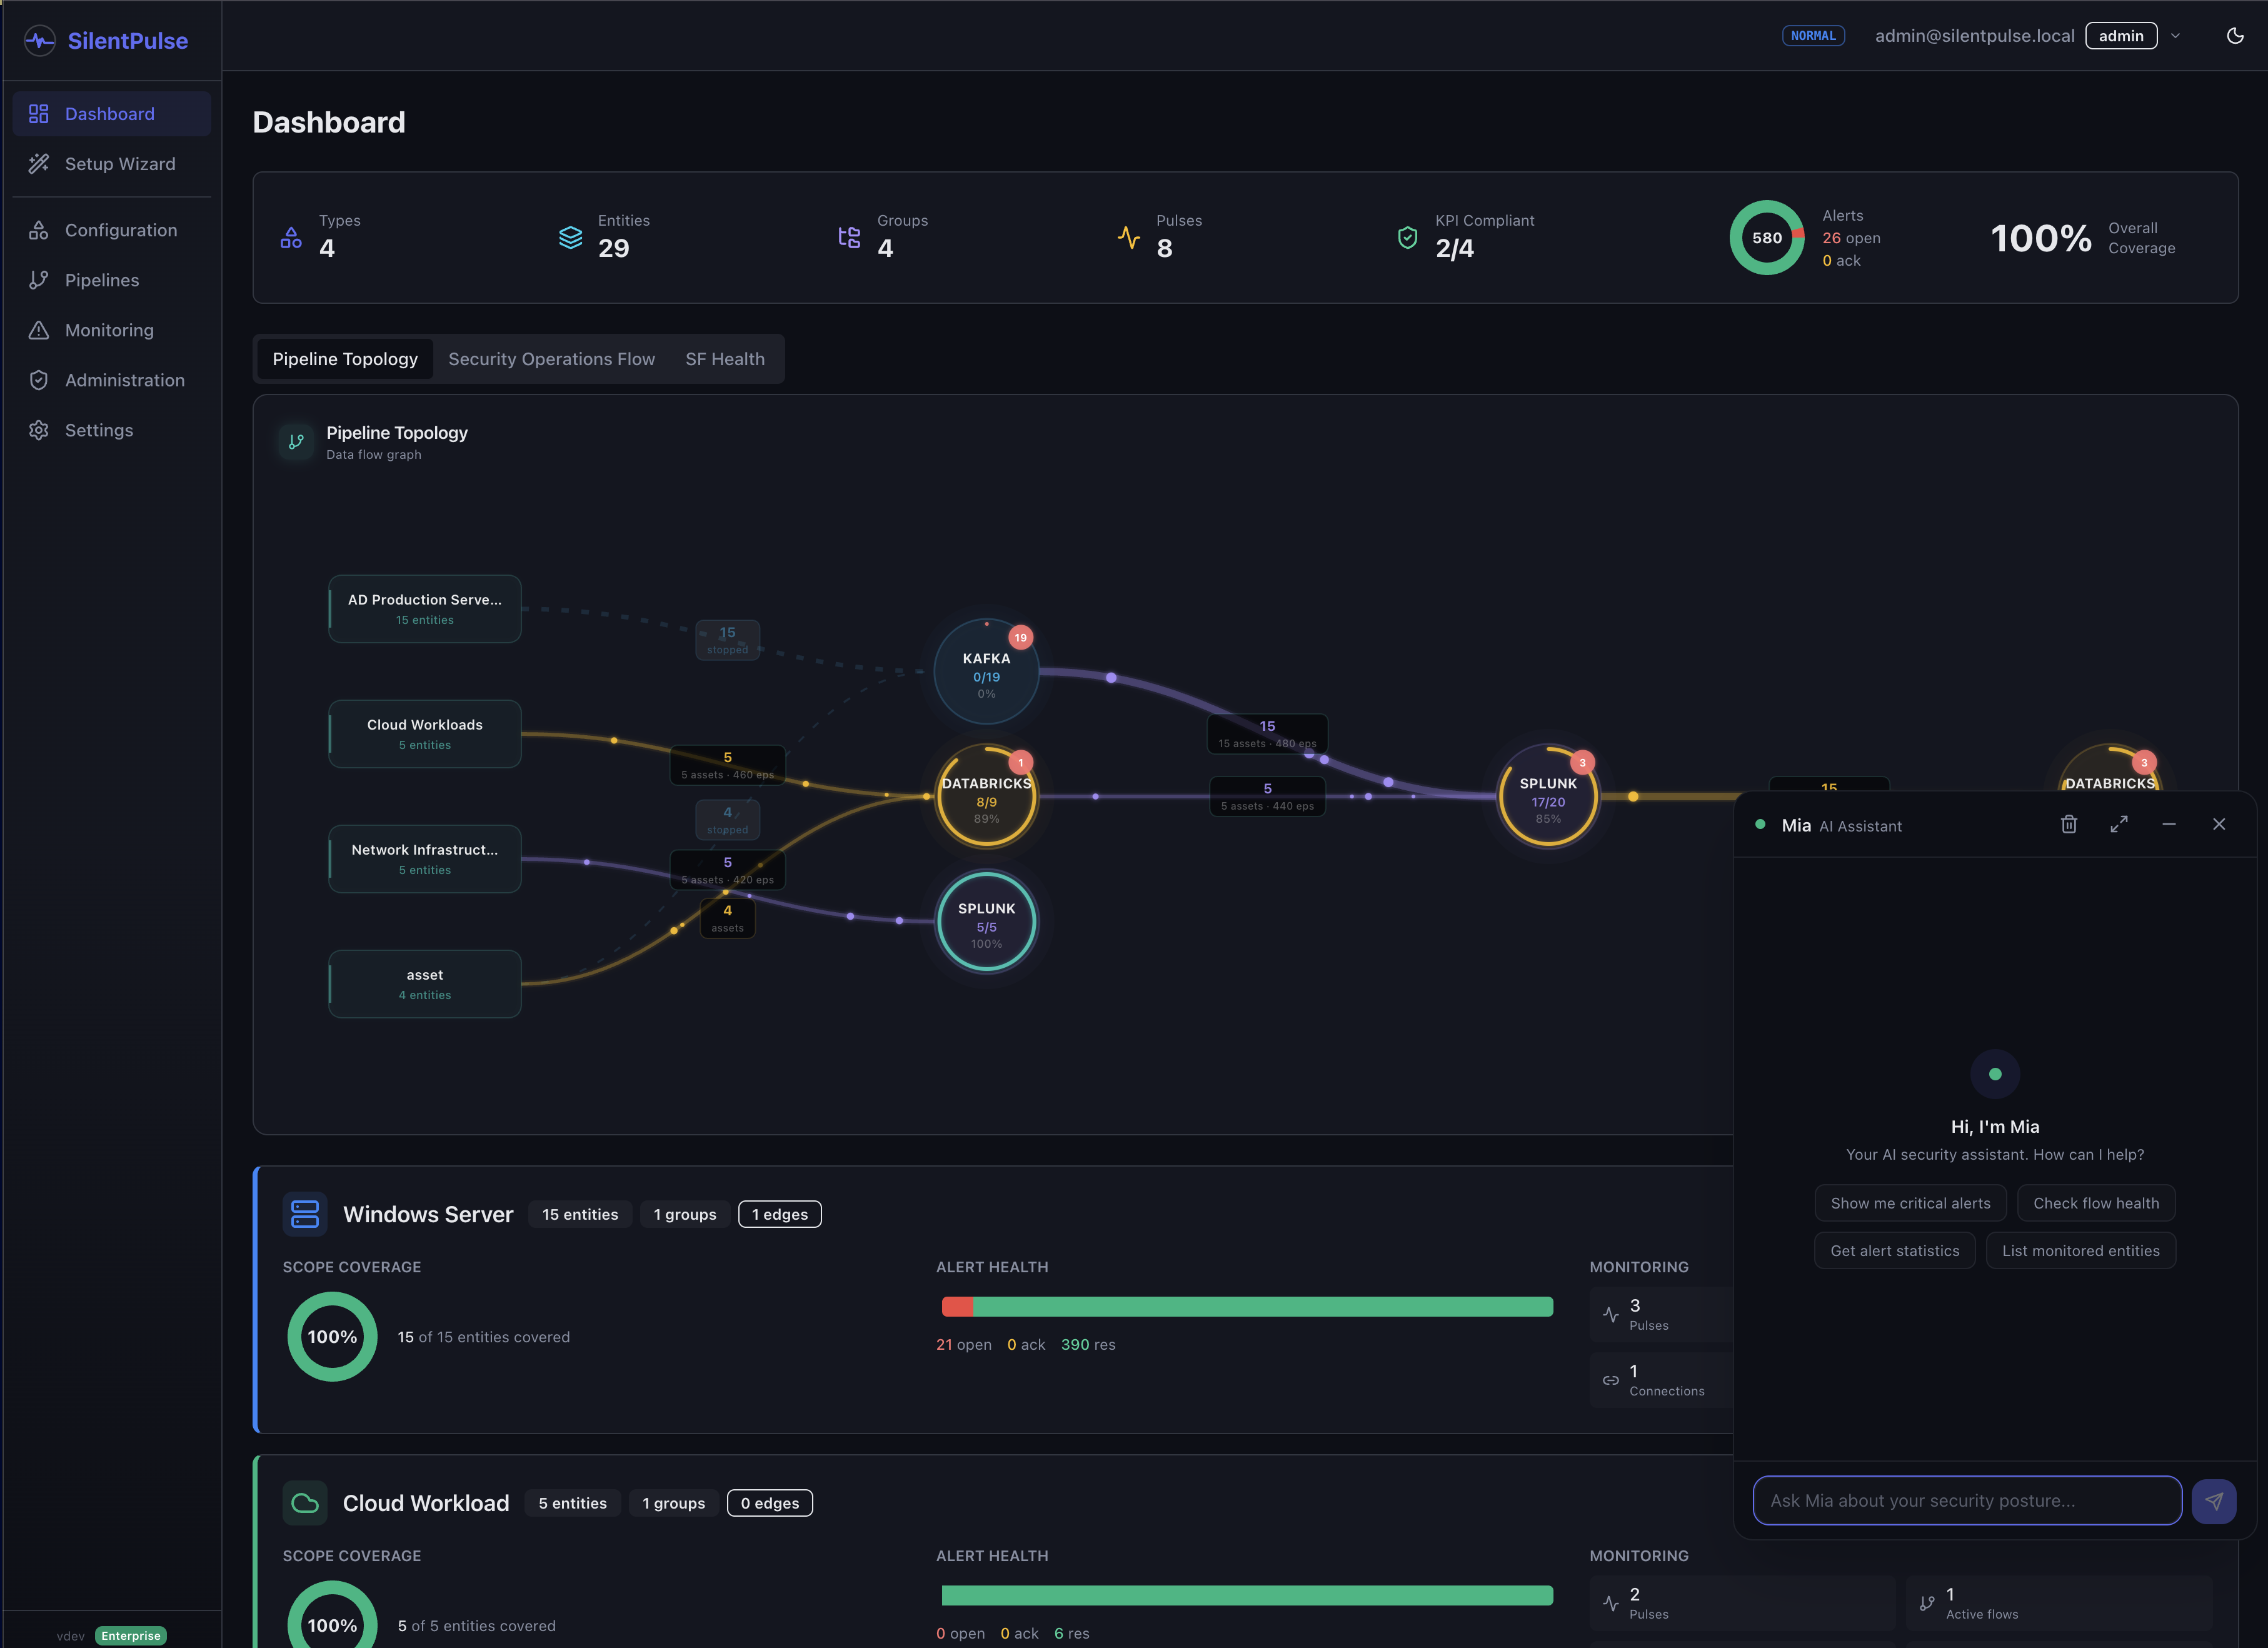
Task: Click the 5 assets 460 eps label
Action: pos(727,765)
